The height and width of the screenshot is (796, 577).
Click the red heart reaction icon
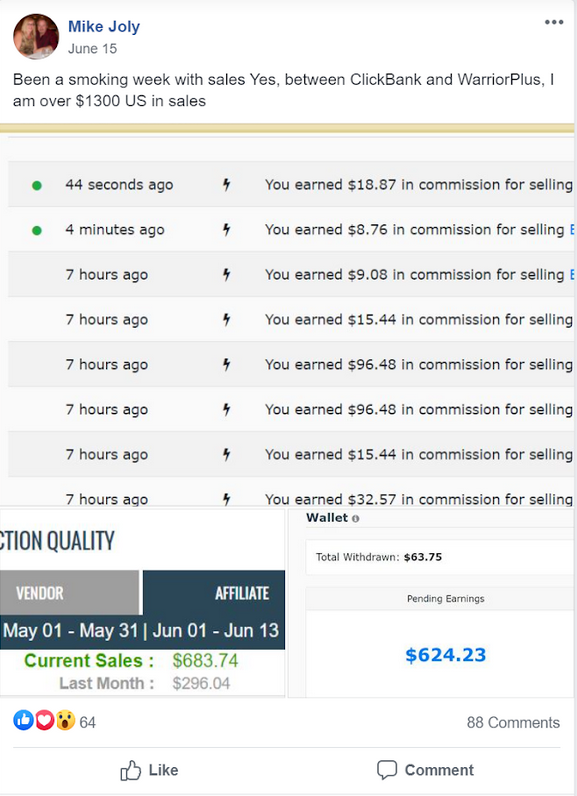pyautogui.click(x=45, y=720)
